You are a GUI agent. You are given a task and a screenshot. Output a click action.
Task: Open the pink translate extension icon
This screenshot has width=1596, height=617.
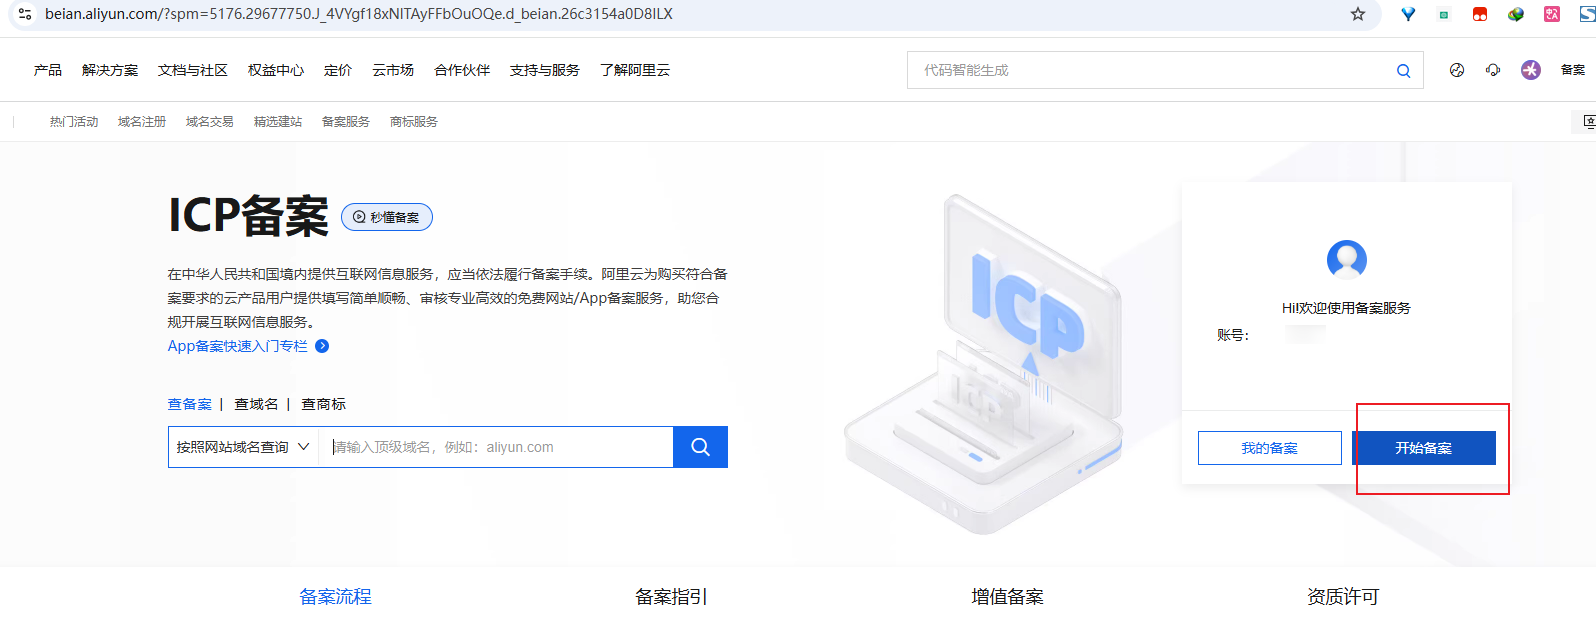1552,14
